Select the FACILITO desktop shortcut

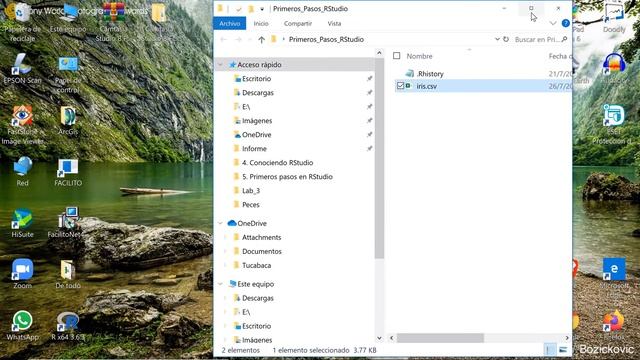pos(68,172)
